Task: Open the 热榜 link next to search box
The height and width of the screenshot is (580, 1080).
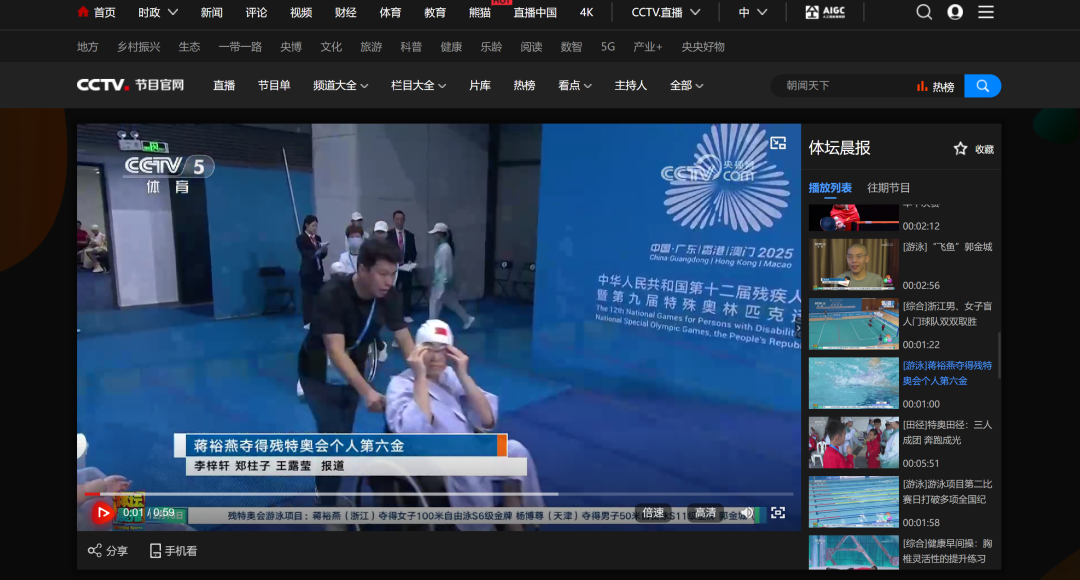Action: point(936,87)
